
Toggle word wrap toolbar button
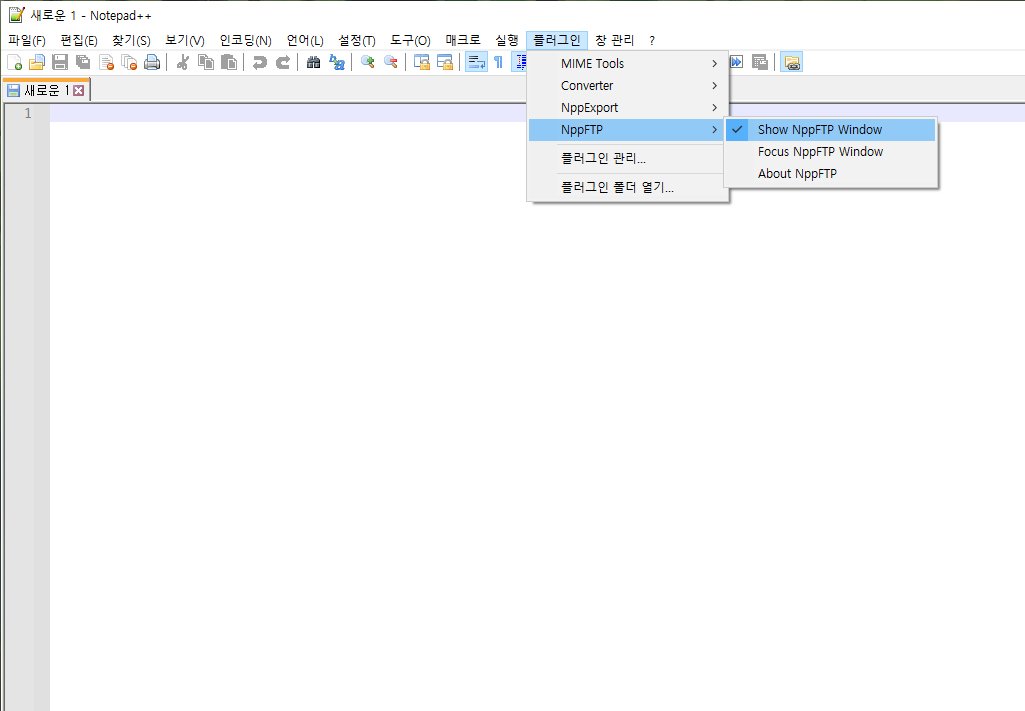476,63
